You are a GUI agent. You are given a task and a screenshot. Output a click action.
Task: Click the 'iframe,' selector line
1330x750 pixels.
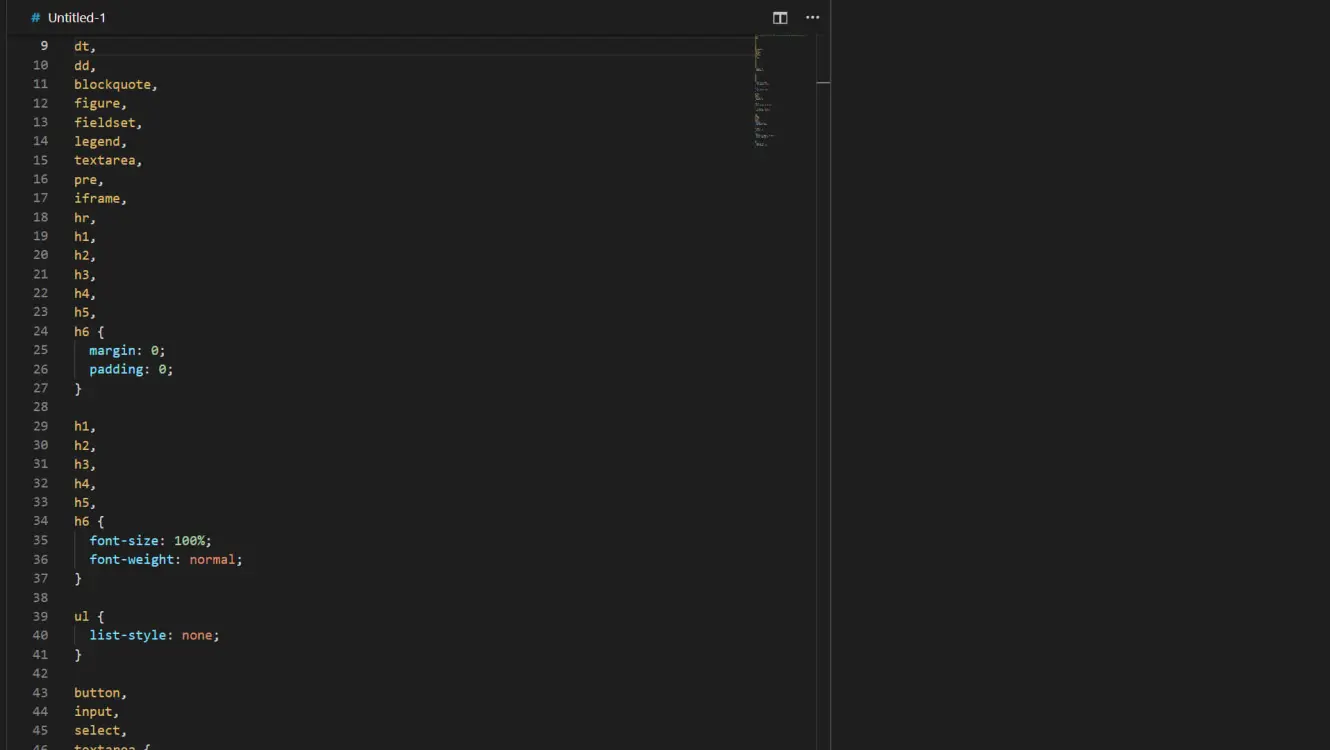click(x=100, y=198)
